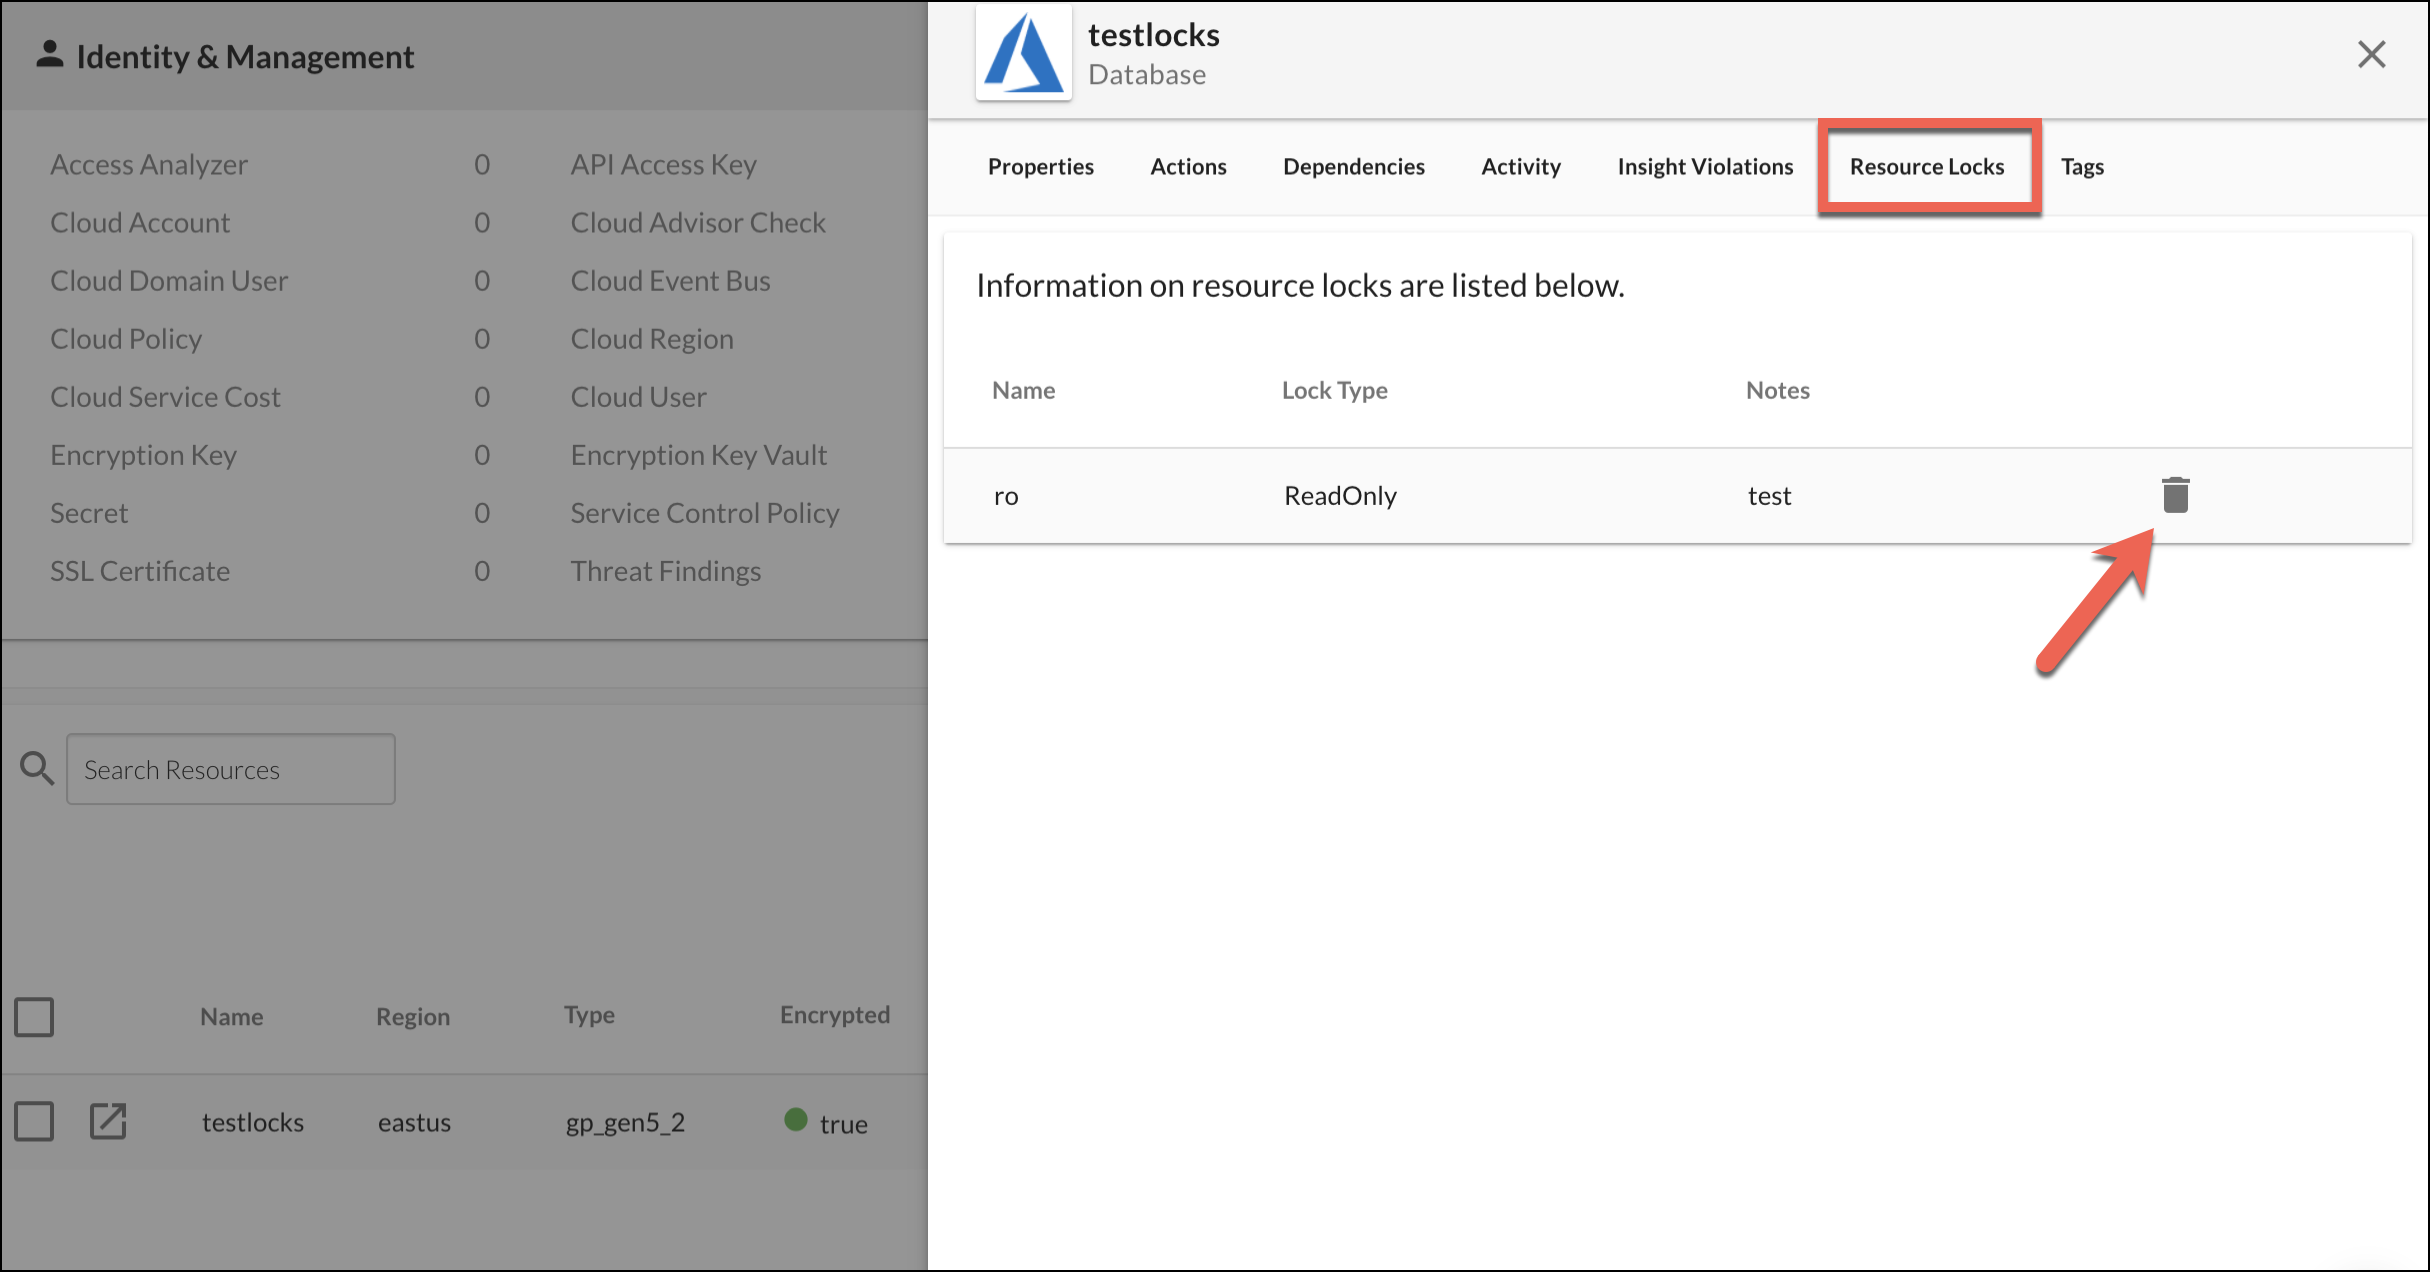Check the select-all resources checkbox

[x=34, y=1017]
